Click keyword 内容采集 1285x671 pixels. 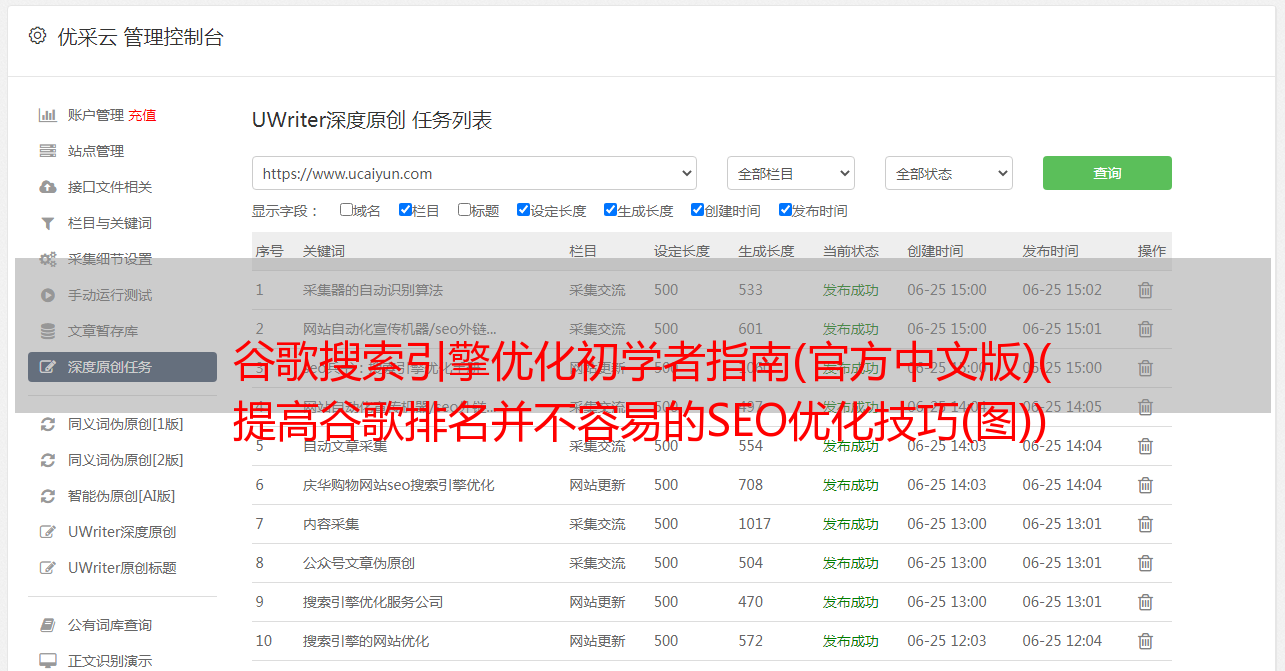click(x=331, y=524)
